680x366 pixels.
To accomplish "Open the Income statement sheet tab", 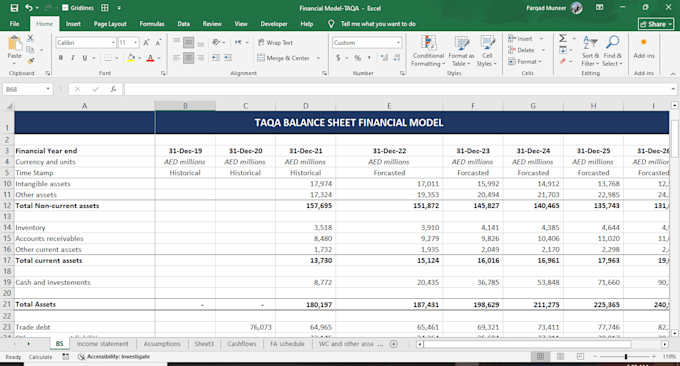I will pos(102,344).
